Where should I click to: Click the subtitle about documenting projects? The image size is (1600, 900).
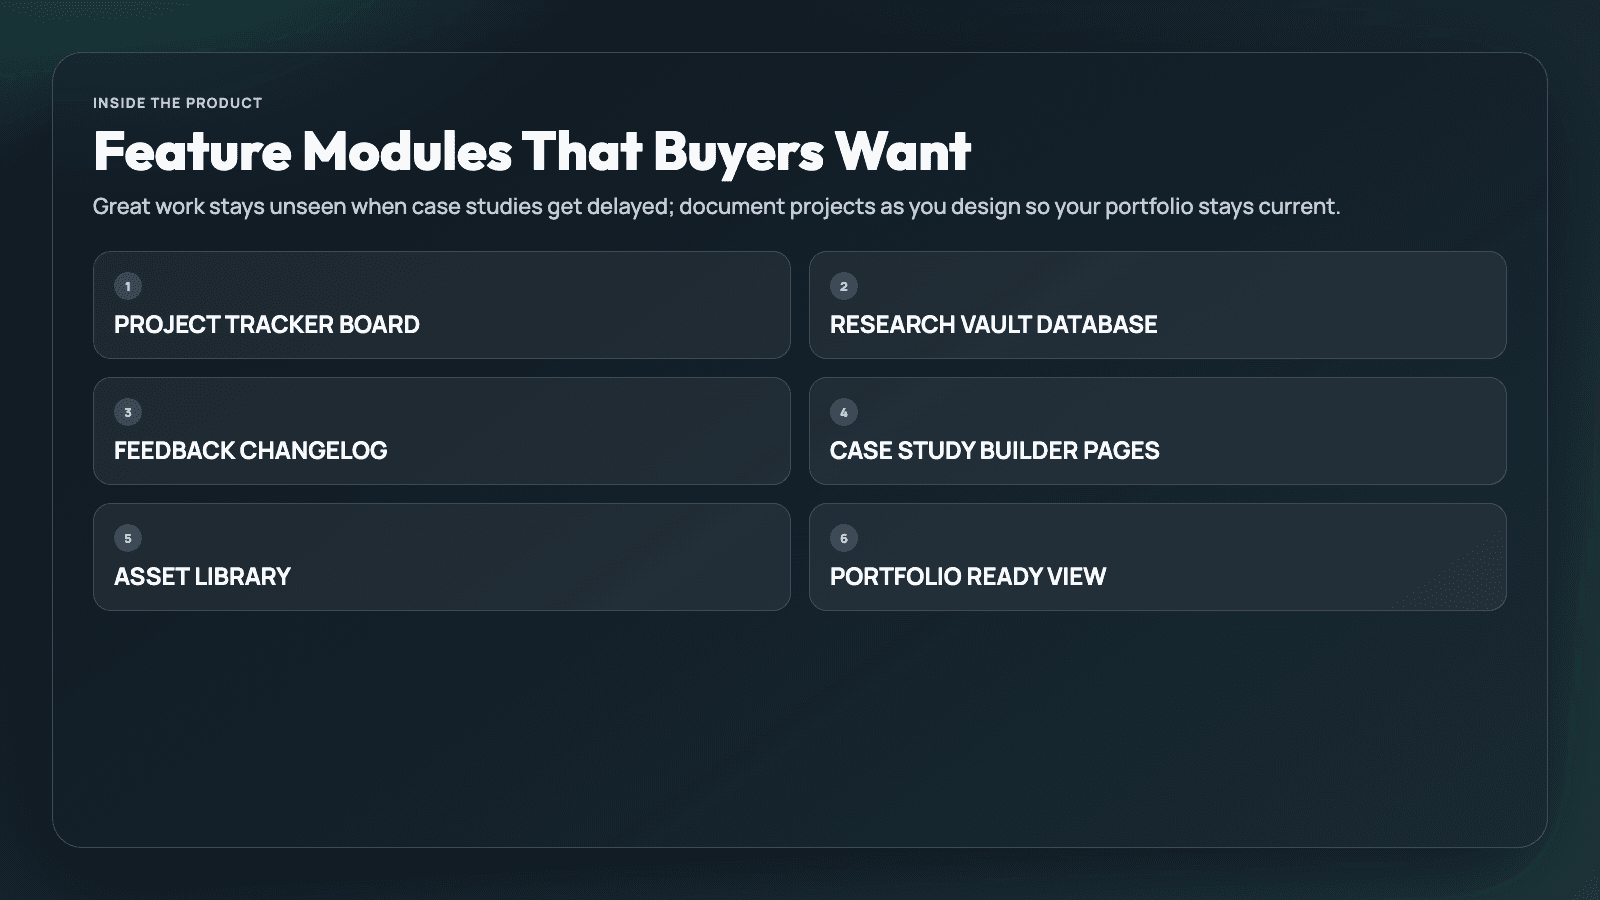point(716,207)
